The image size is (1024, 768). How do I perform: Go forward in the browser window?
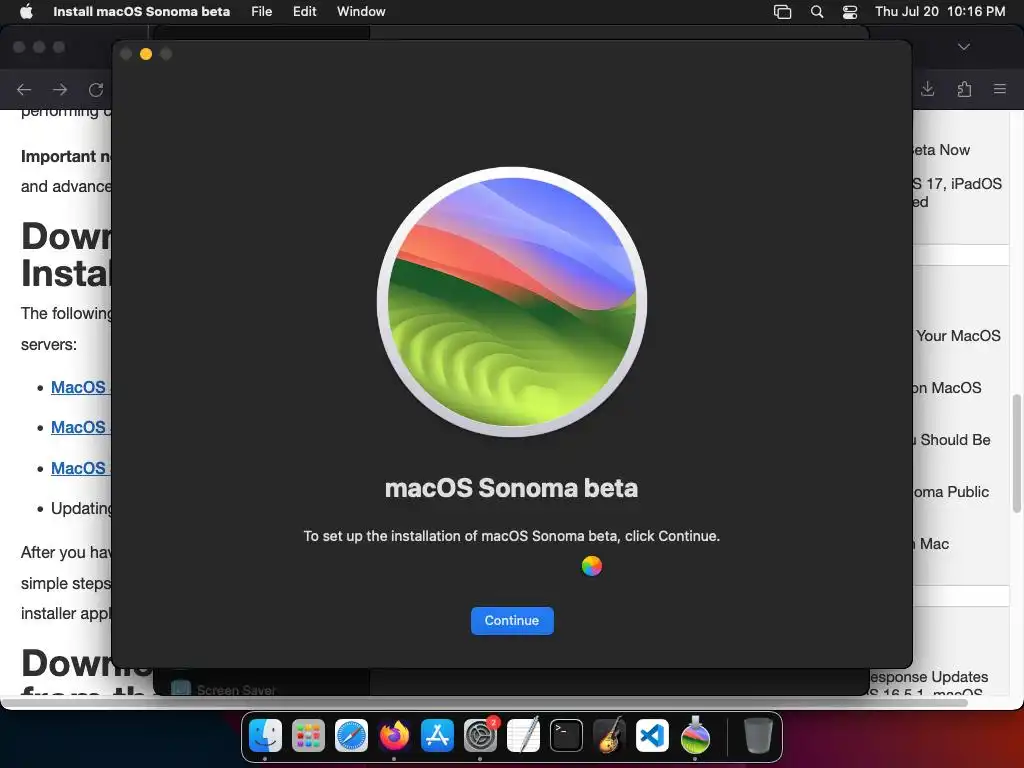point(60,89)
